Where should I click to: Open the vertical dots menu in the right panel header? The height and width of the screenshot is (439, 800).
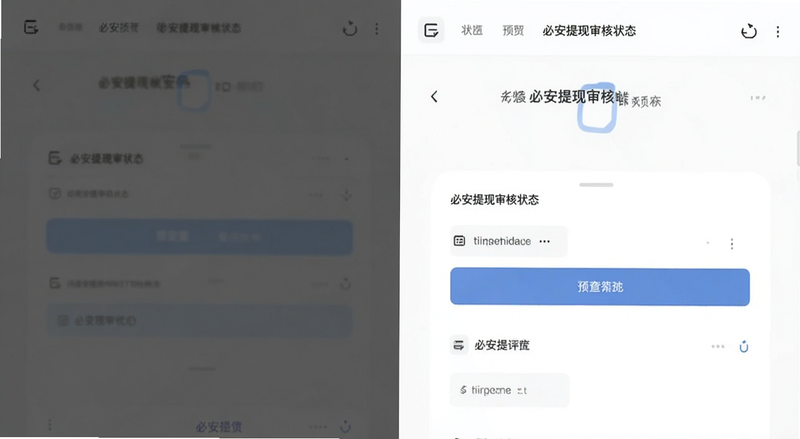coord(778,32)
